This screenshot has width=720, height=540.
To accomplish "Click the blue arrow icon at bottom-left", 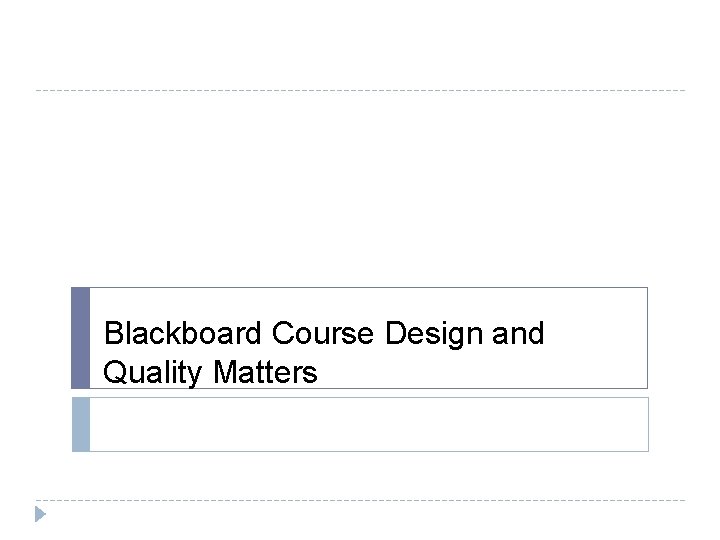I will click(x=40, y=515).
